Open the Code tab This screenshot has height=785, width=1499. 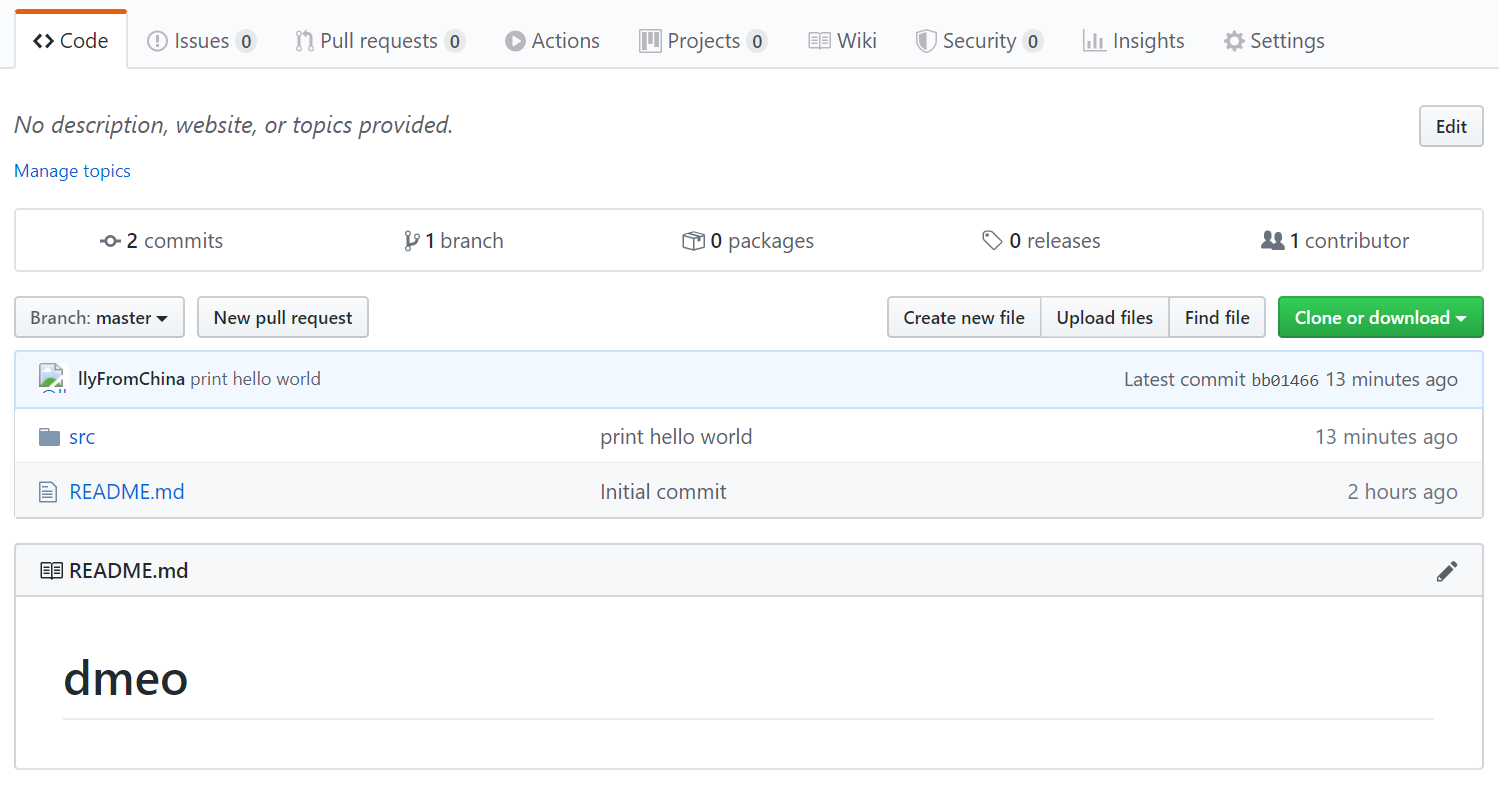(x=71, y=41)
